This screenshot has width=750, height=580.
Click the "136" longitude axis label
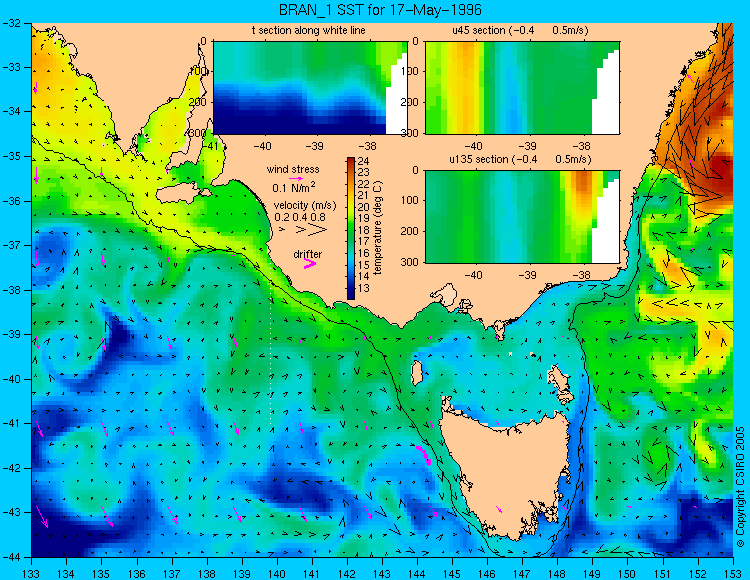tap(136, 574)
